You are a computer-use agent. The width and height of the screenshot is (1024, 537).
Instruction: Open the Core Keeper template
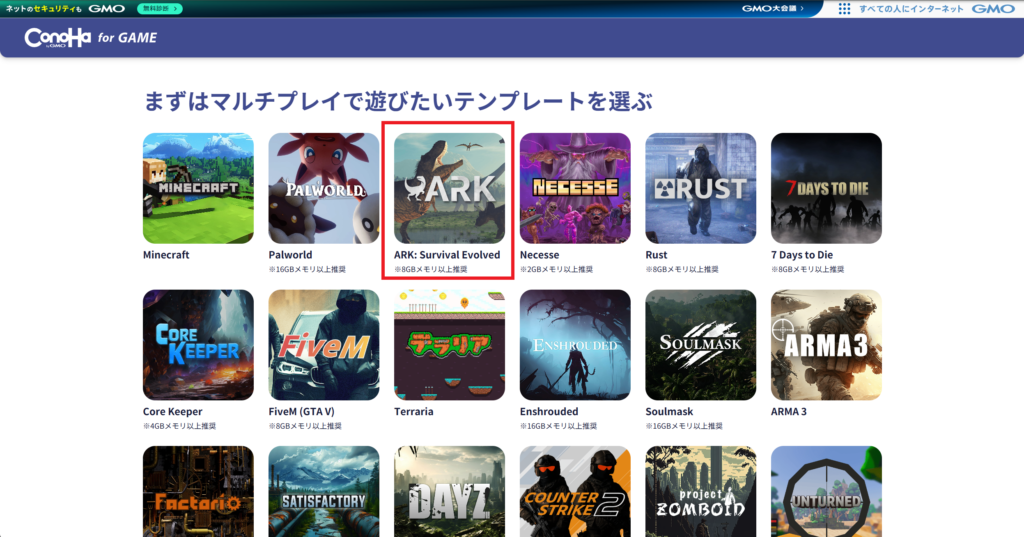[x=198, y=344]
